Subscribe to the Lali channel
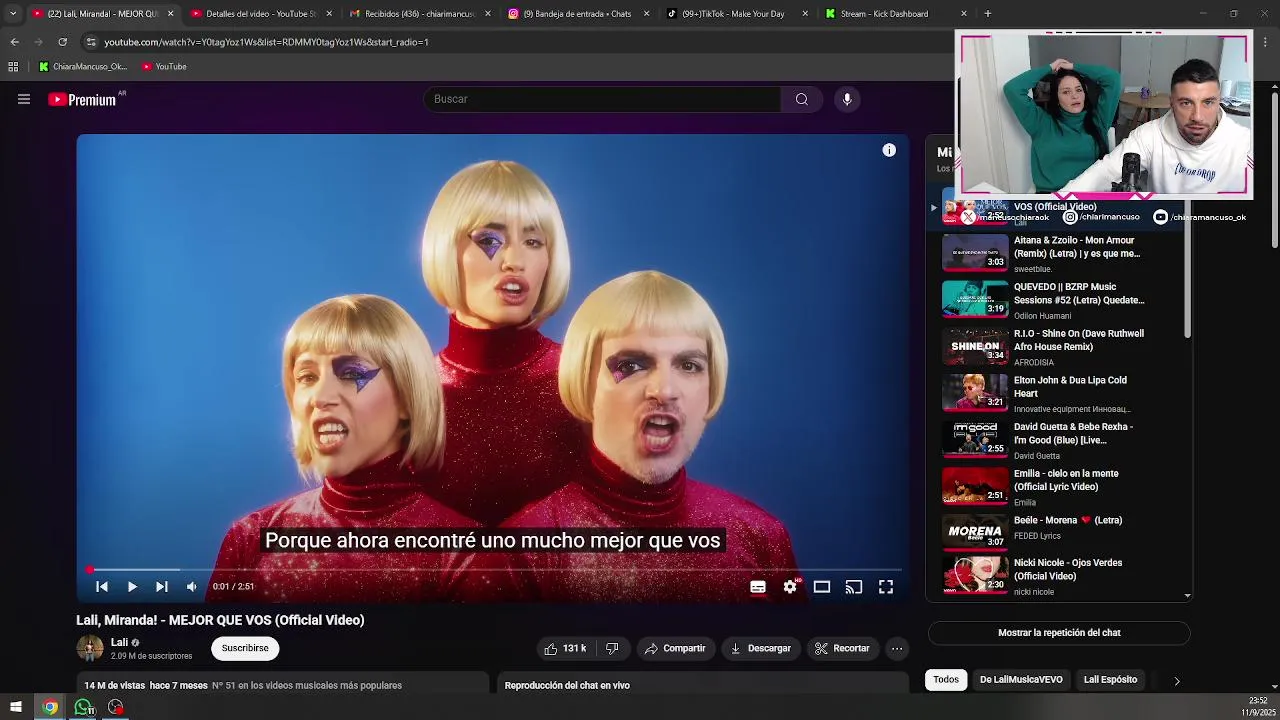 [245, 648]
